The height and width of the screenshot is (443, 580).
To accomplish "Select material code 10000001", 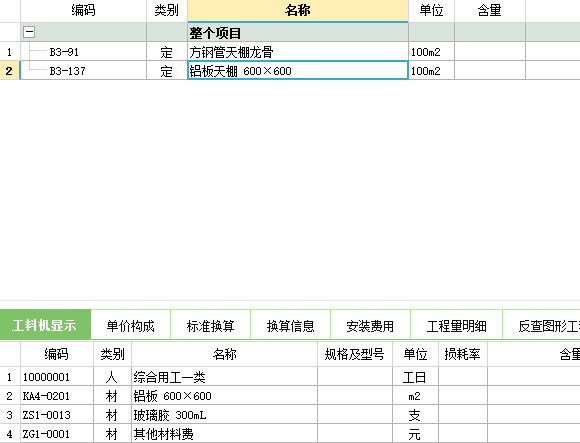I will click(57, 377).
